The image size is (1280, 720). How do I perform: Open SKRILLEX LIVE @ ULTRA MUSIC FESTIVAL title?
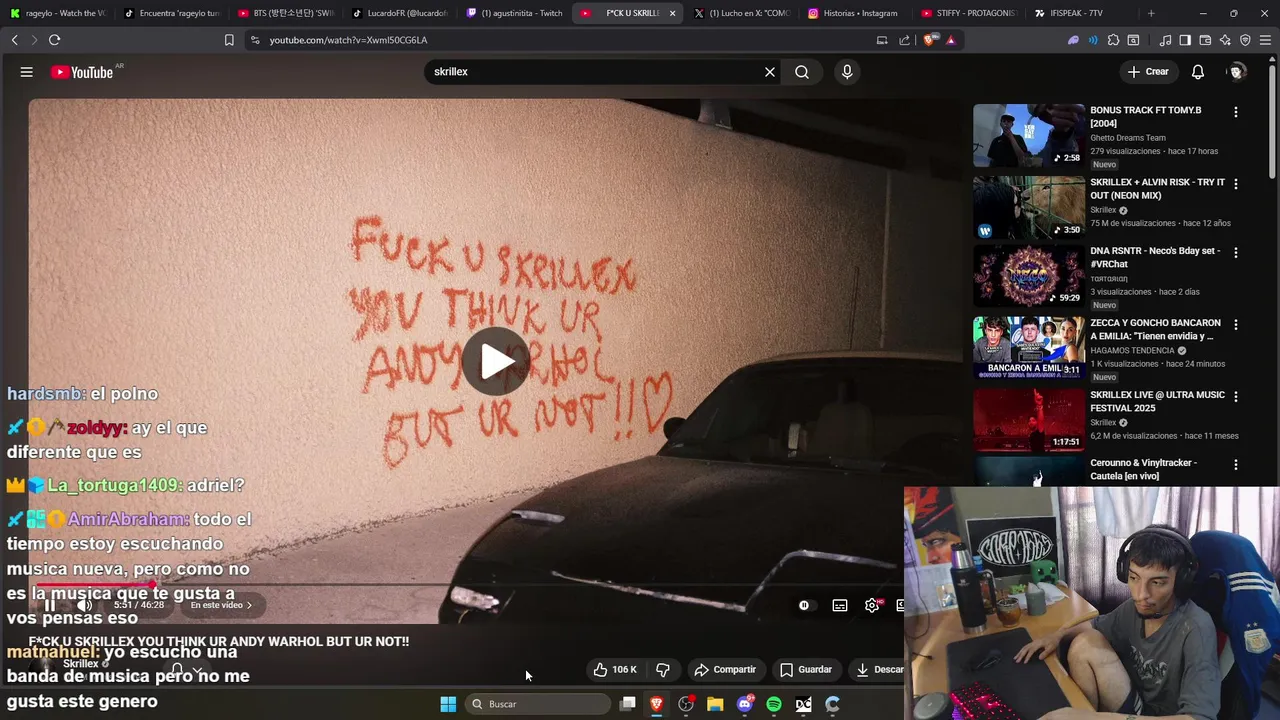tap(1157, 401)
